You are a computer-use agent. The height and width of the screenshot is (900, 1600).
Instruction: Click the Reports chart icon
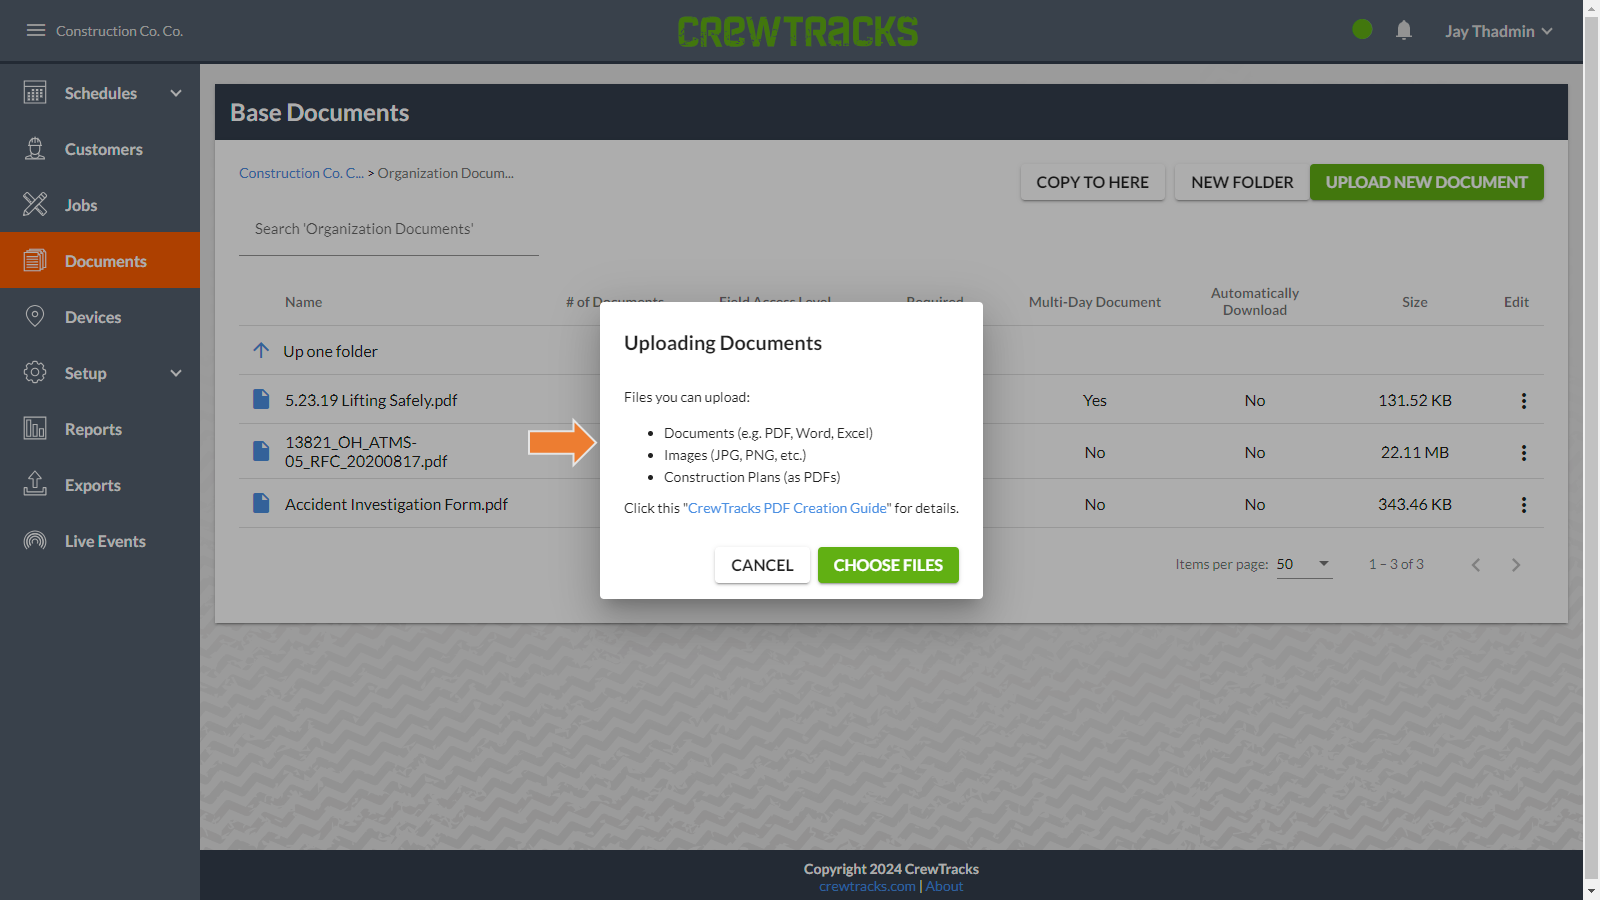[35, 429]
